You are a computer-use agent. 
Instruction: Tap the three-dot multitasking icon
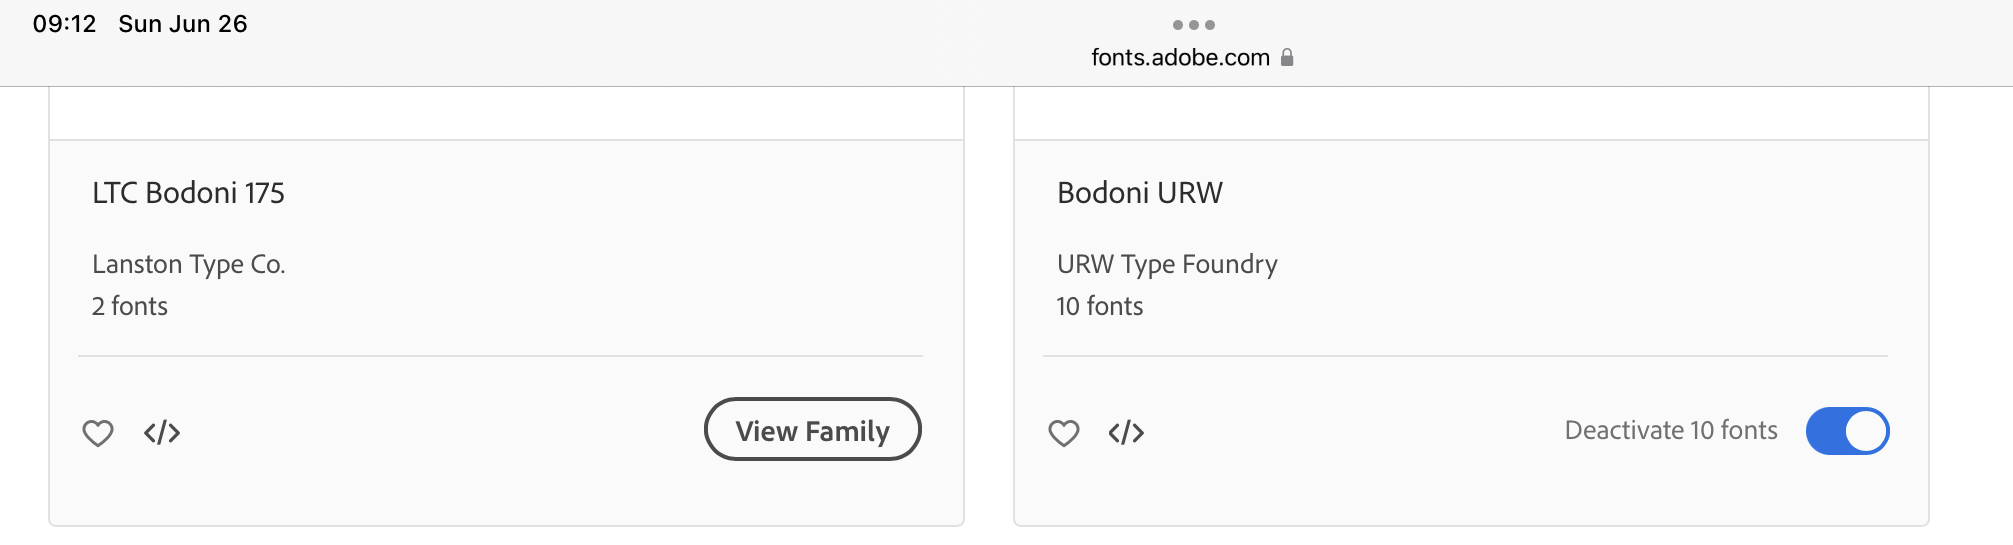1194,25
